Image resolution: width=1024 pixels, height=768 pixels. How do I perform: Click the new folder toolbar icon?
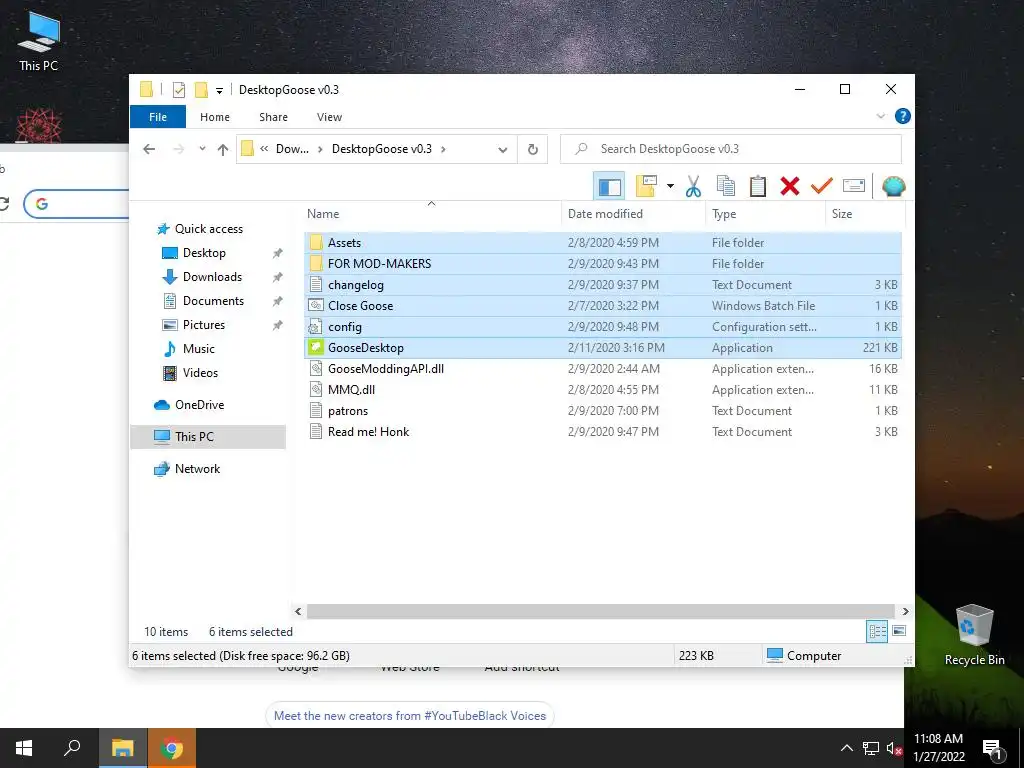click(x=646, y=186)
